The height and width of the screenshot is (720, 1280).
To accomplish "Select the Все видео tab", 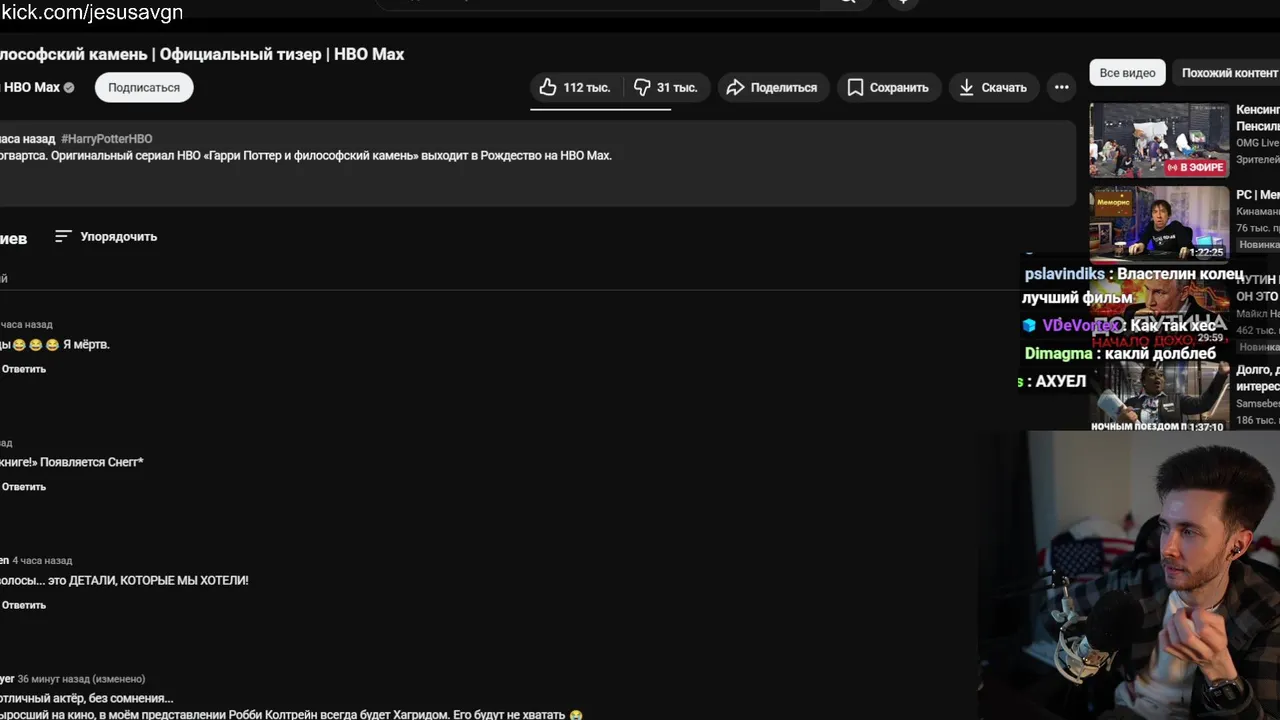I will 1127,73.
